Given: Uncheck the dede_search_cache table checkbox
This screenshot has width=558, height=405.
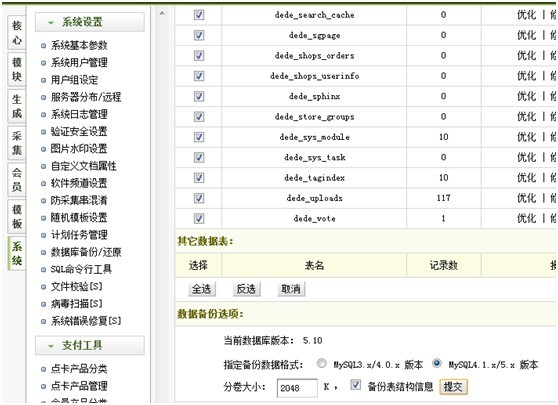Looking at the screenshot, I should (199, 15).
